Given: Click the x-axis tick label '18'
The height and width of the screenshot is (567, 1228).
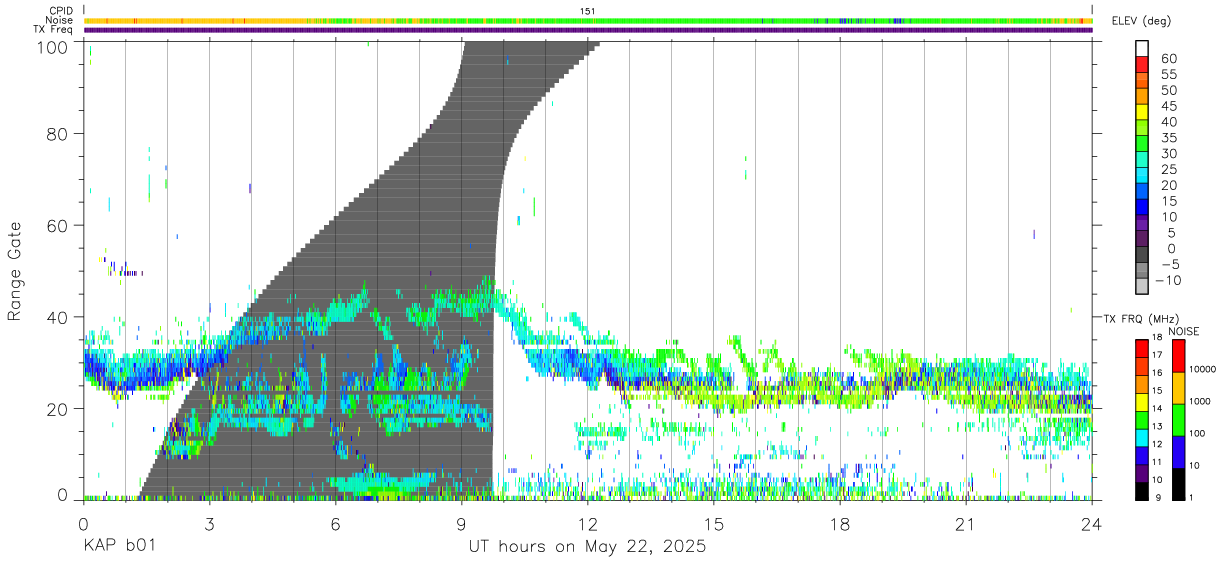Looking at the screenshot, I should pyautogui.click(x=840, y=525).
